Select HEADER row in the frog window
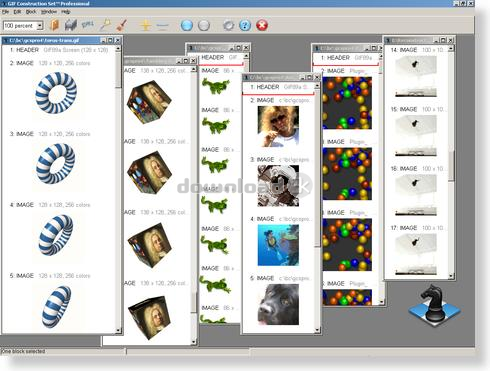Image resolution: width=490 pixels, height=371 pixels. [x=221, y=58]
